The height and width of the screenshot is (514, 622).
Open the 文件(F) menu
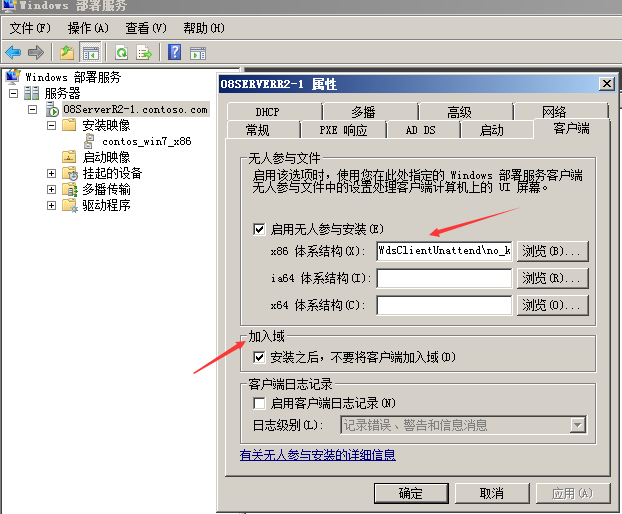click(x=30, y=28)
